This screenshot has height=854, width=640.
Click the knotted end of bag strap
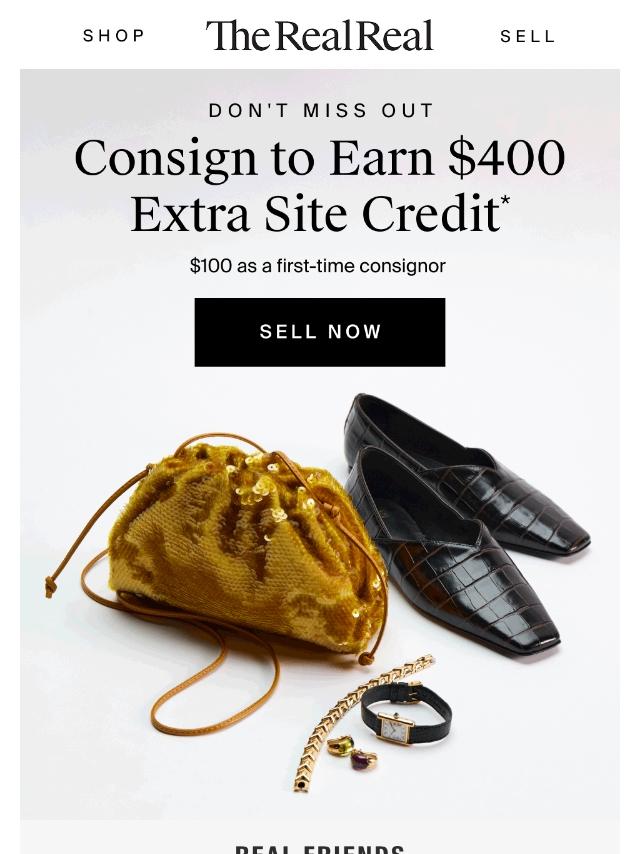point(49,588)
